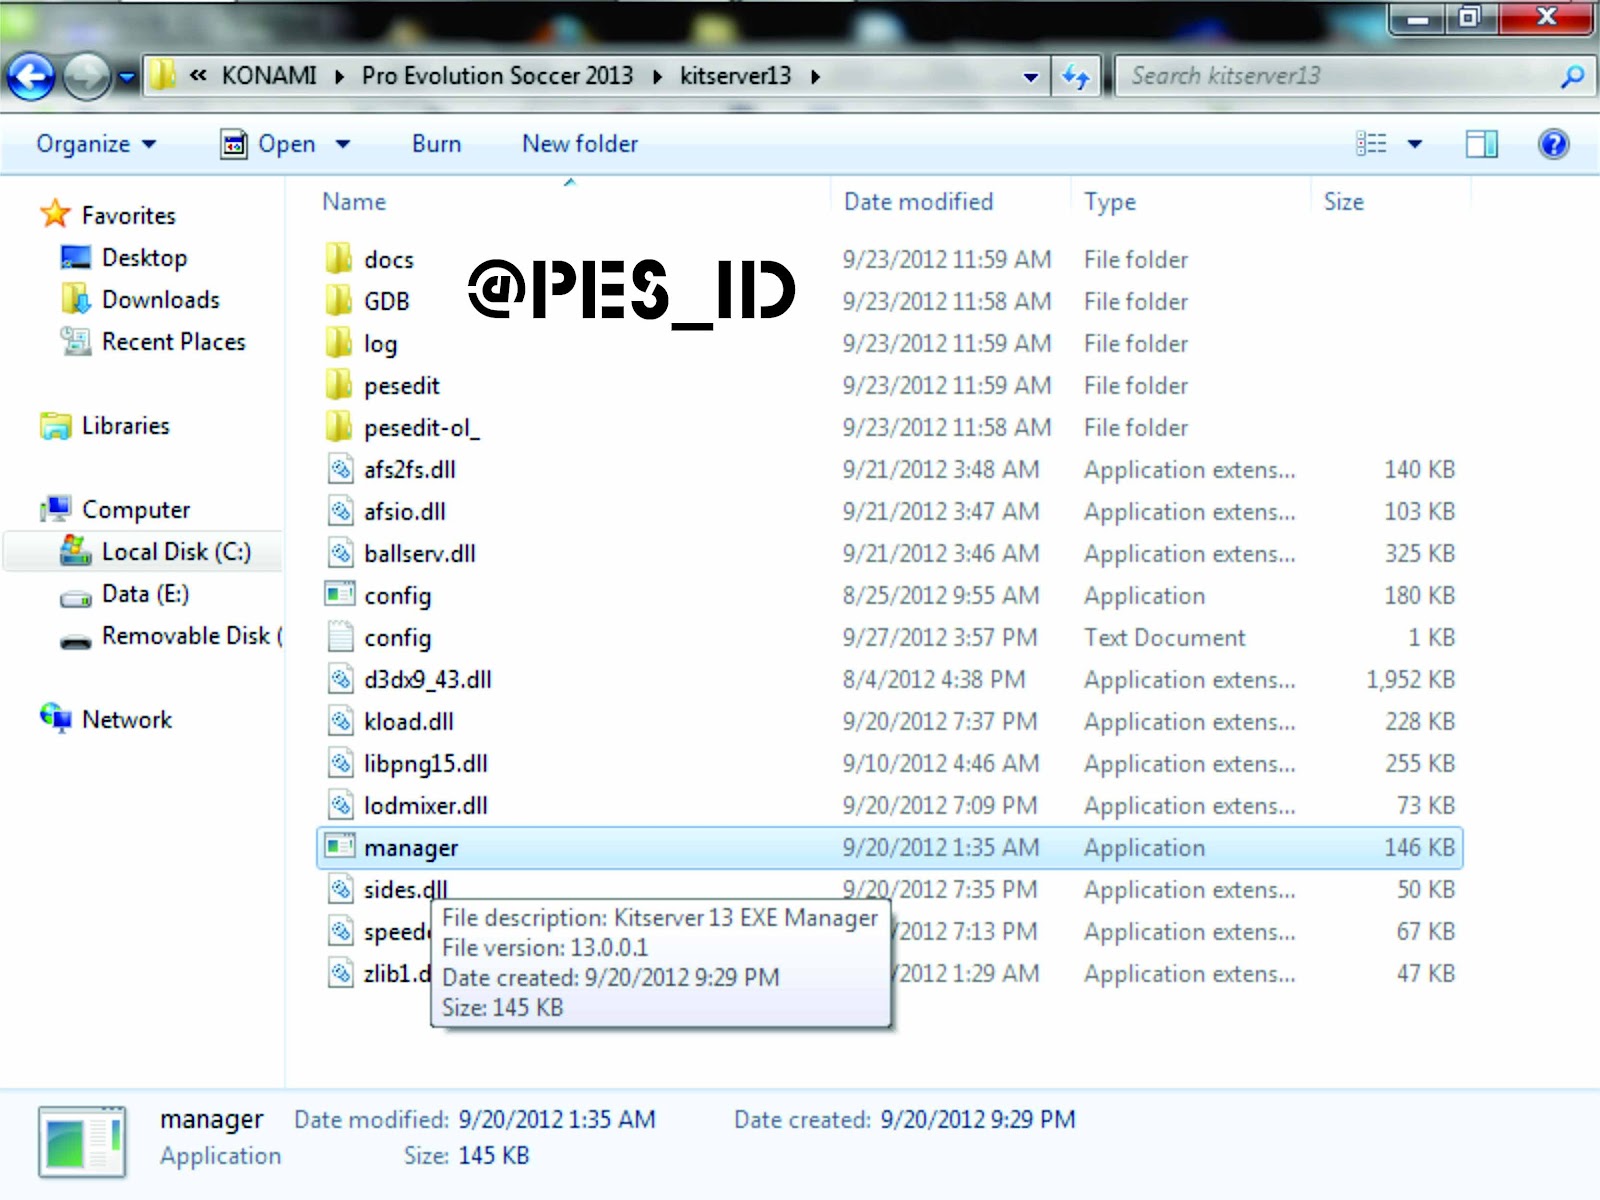The image size is (1600, 1200).
Task: Sort by the Name column header
Action: tap(354, 202)
